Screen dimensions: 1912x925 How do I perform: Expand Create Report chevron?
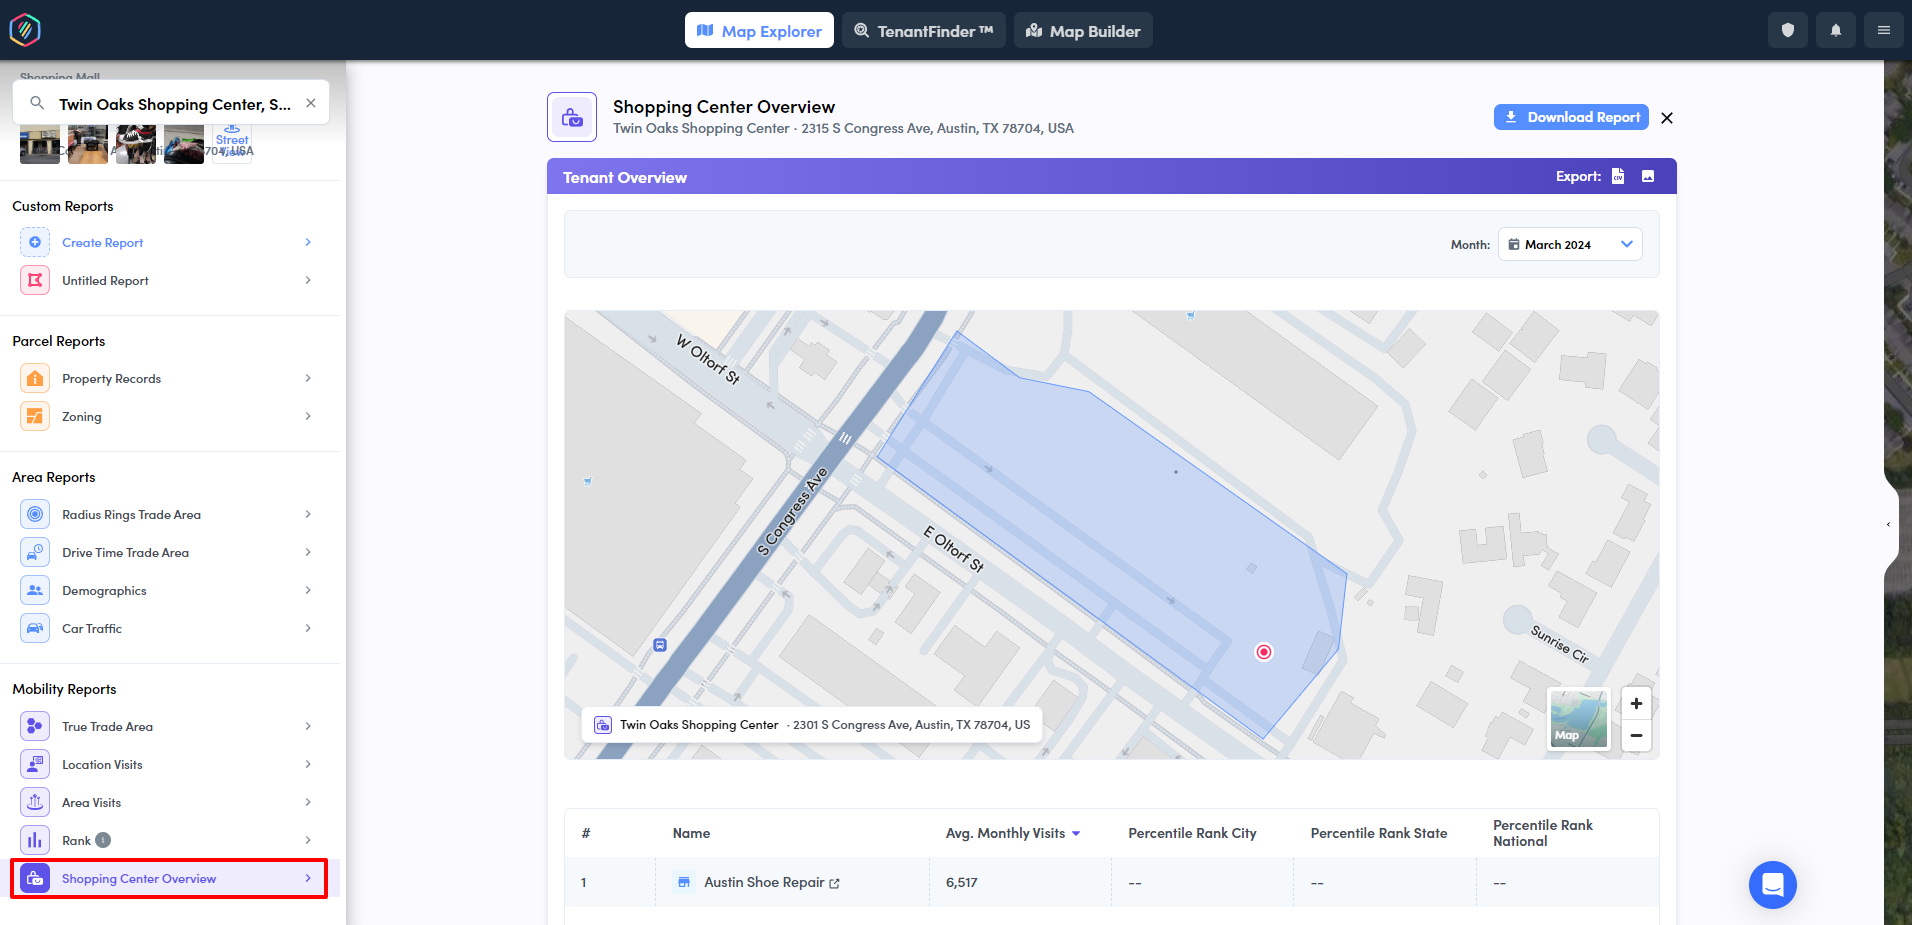308,242
